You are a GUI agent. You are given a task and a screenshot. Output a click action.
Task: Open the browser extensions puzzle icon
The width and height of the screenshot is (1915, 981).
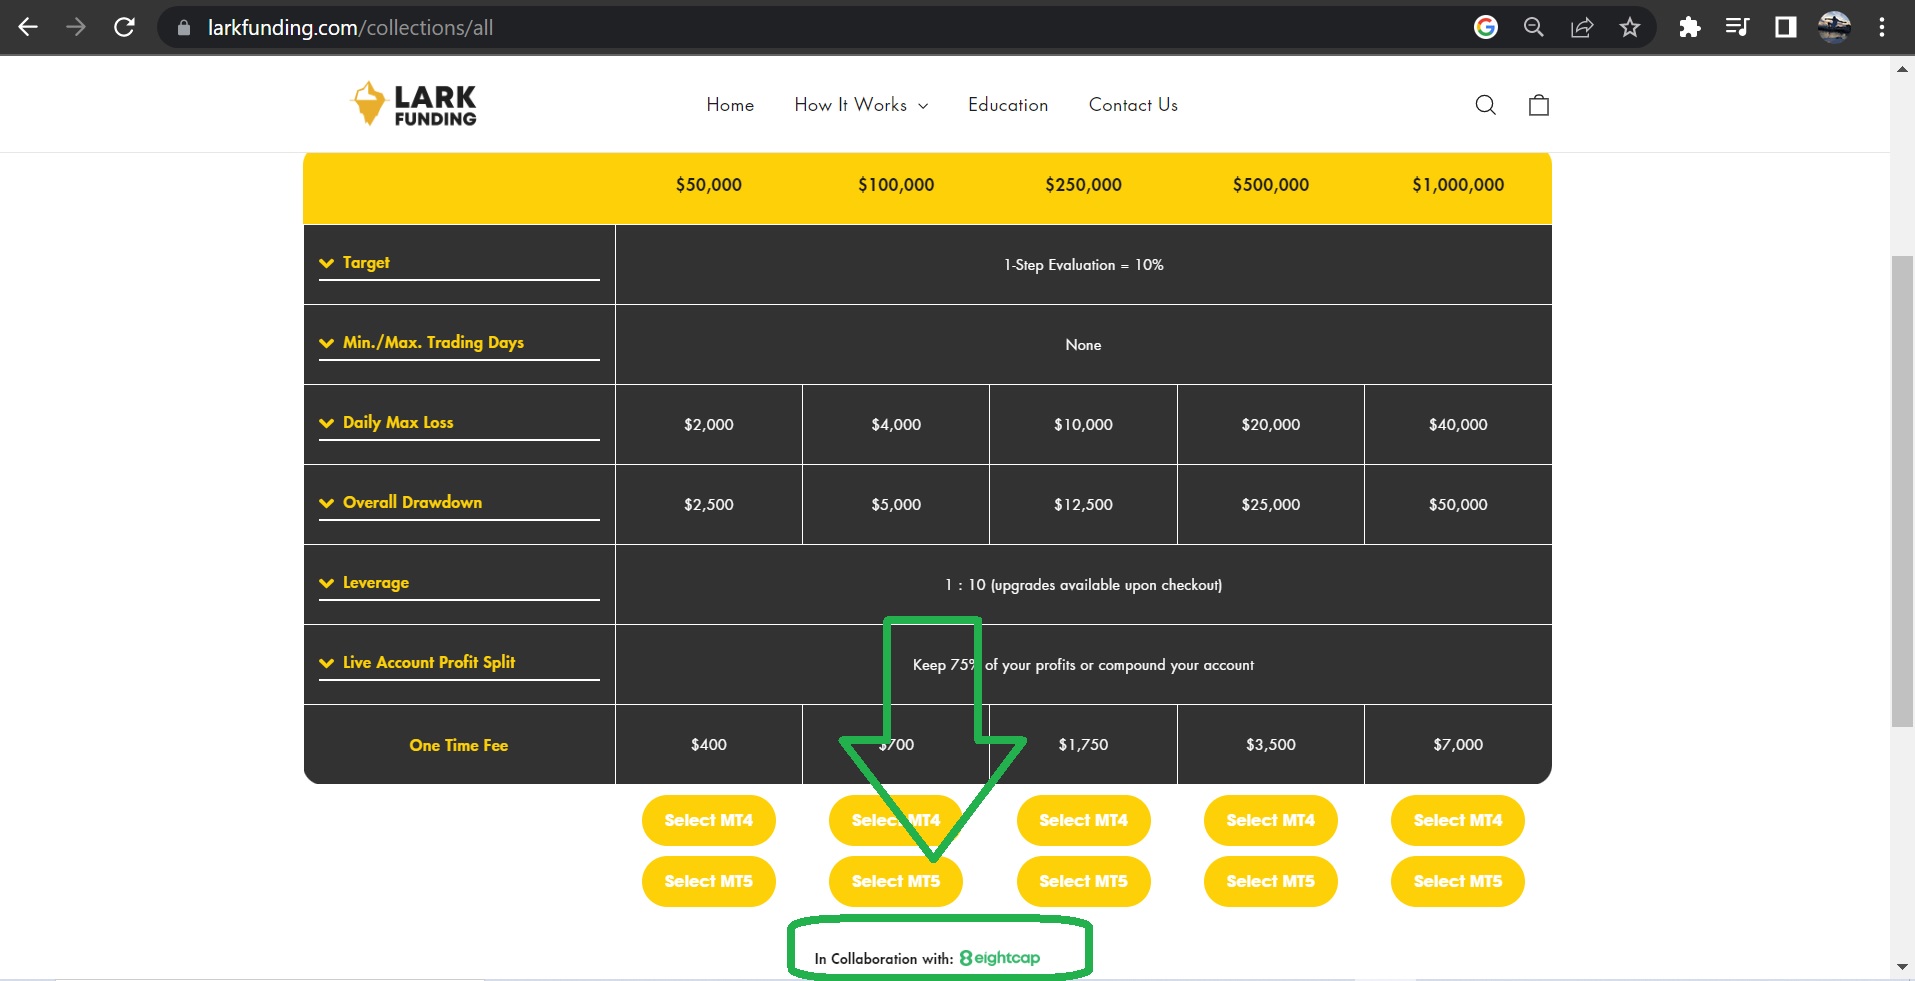(1689, 27)
